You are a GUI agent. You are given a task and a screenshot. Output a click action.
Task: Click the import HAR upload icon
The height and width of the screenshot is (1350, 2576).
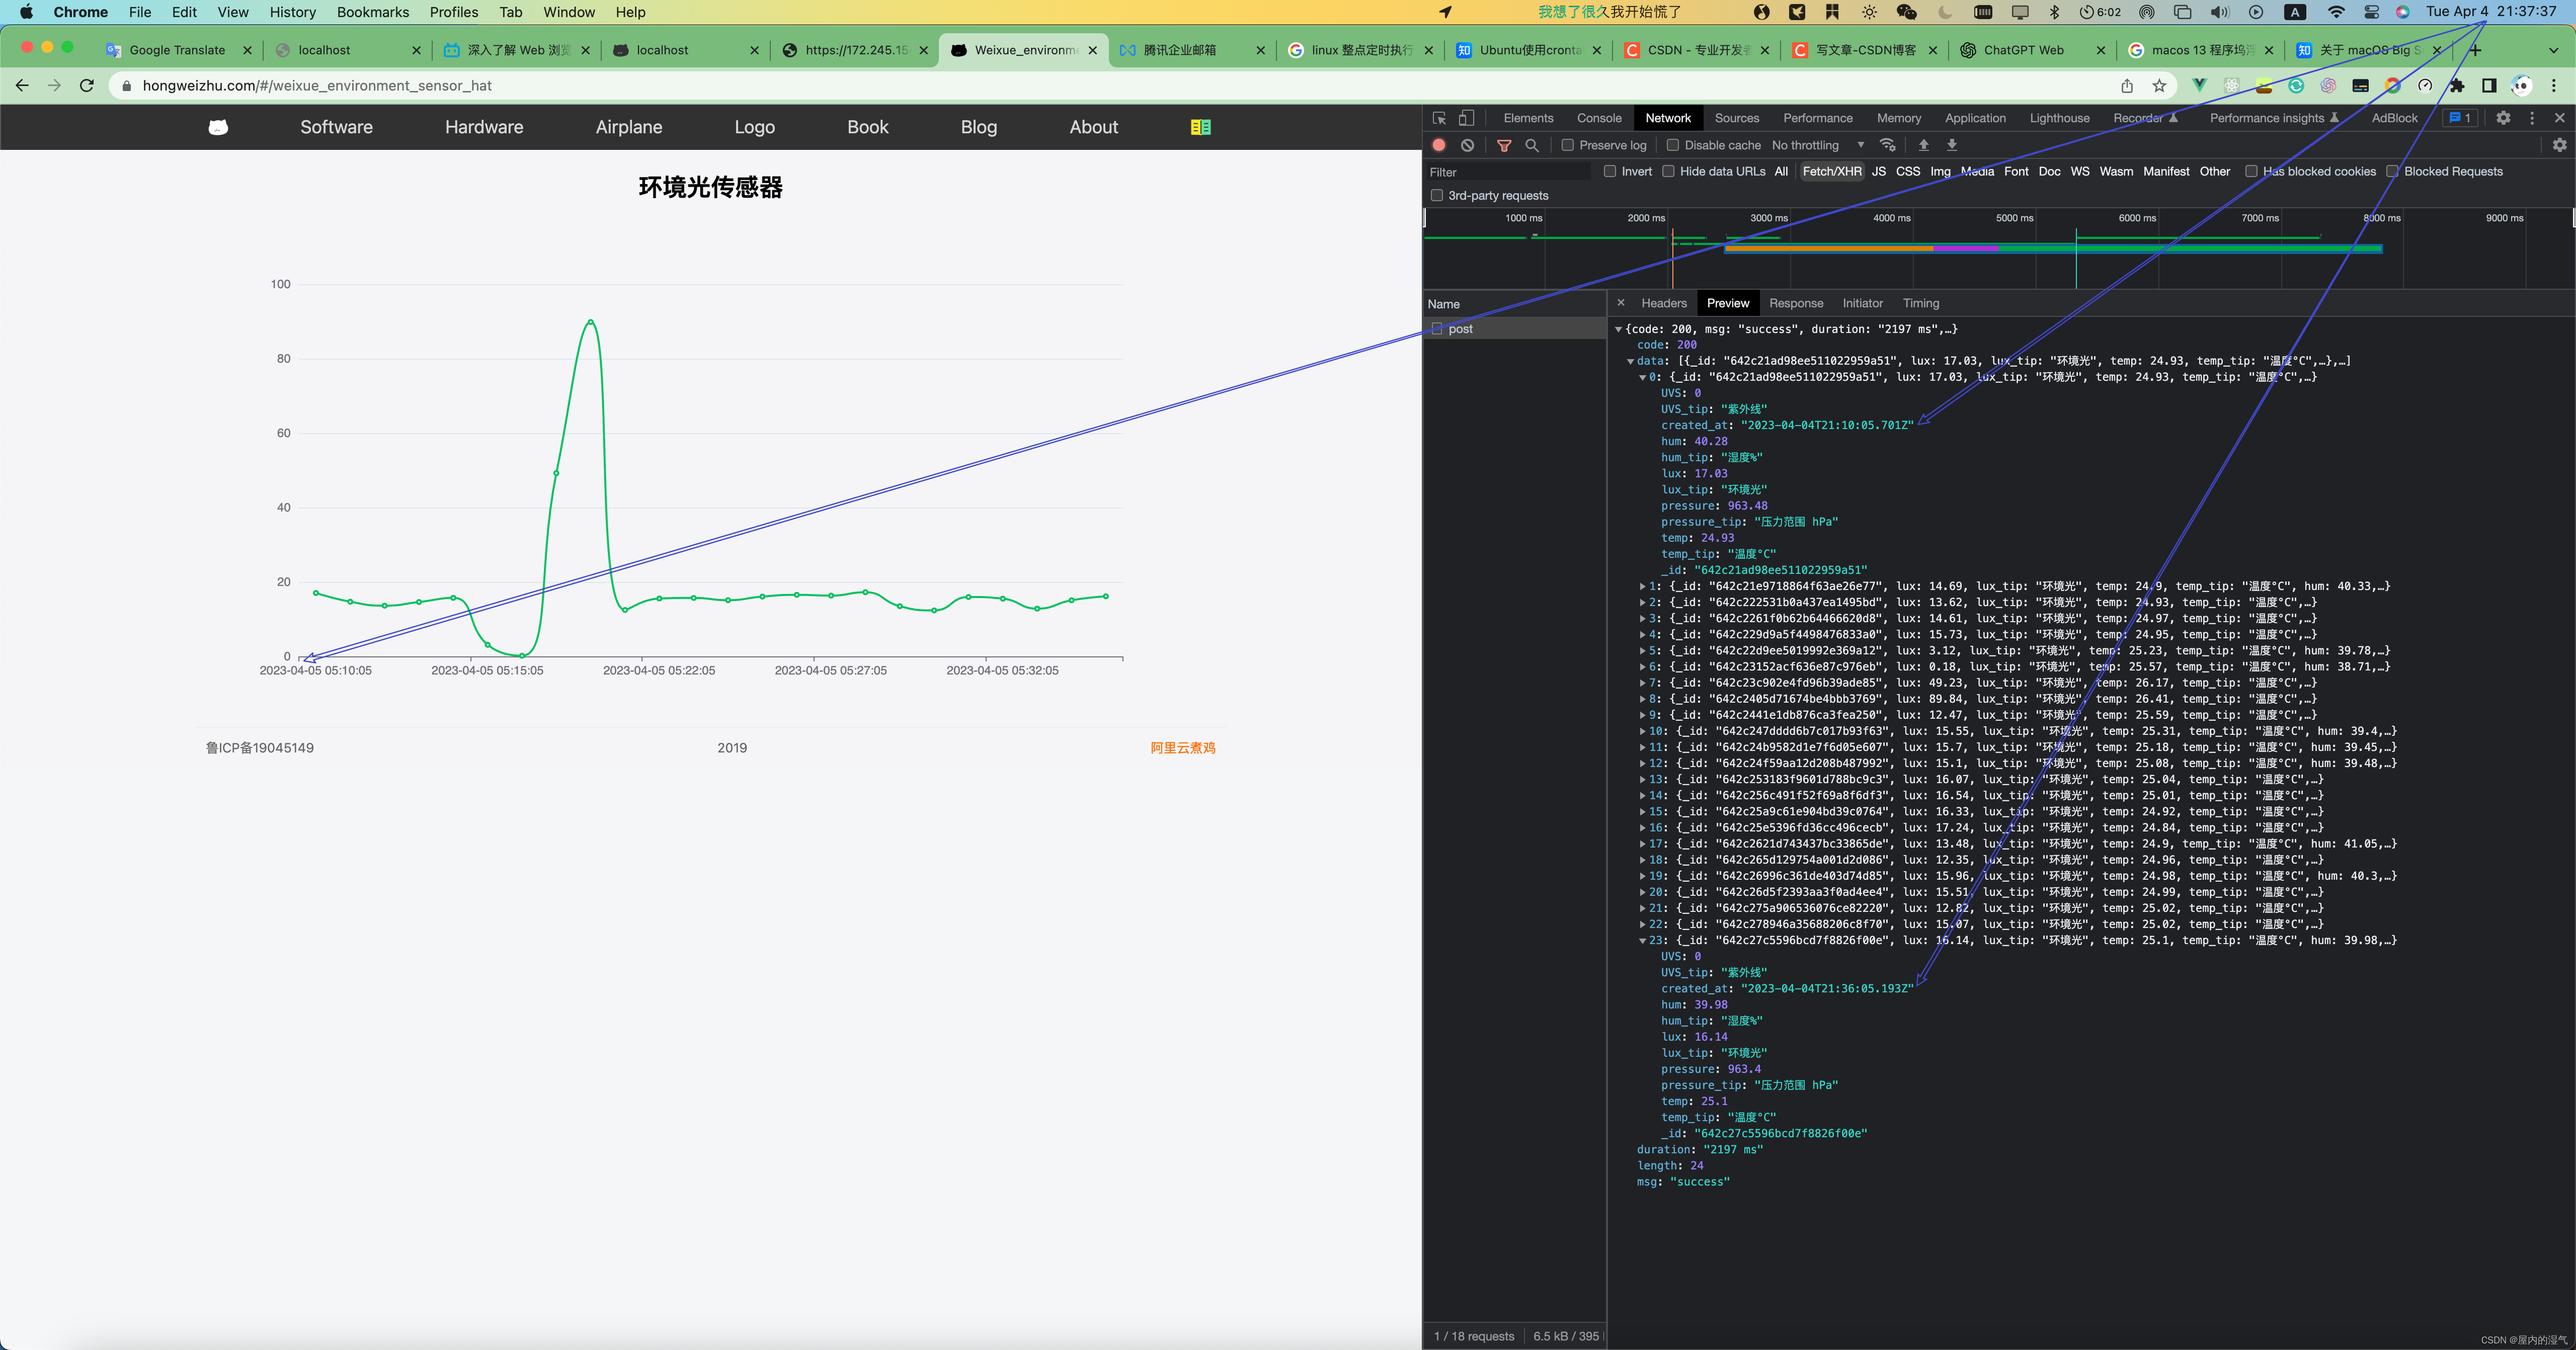1923,145
